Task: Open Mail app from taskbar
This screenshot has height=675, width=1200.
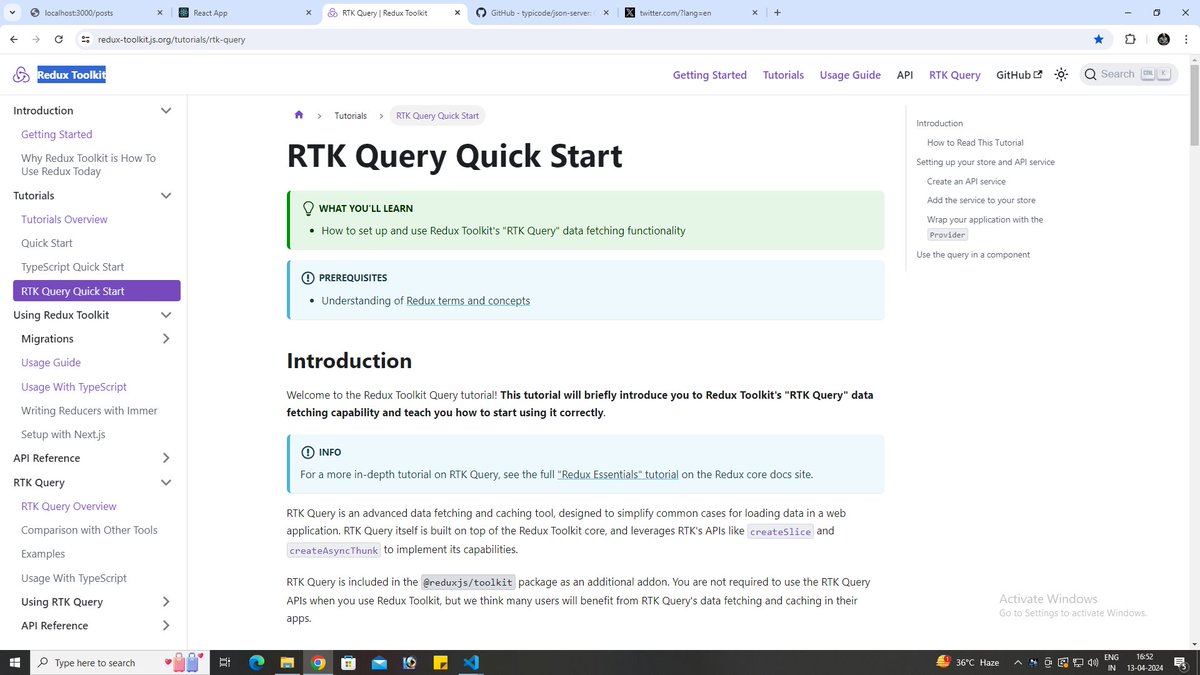Action: pos(379,662)
